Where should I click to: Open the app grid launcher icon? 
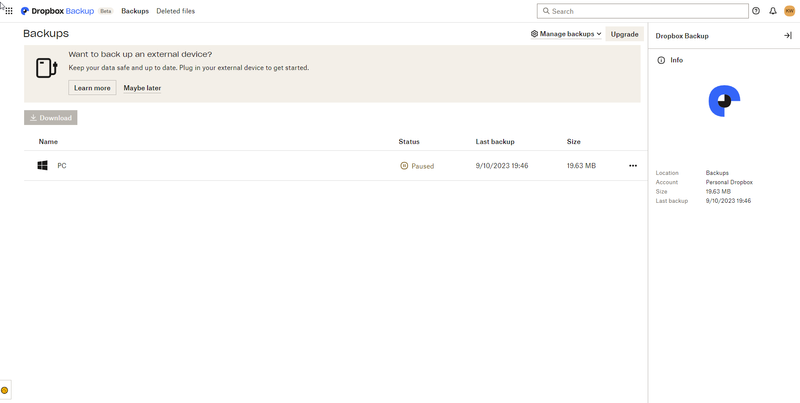(x=9, y=11)
